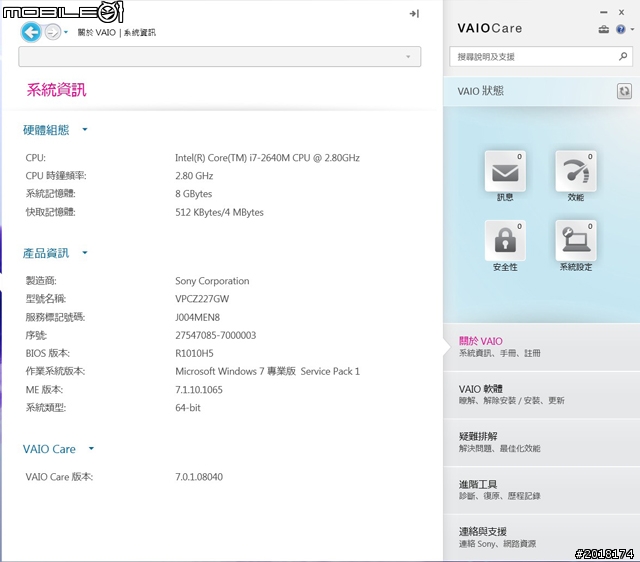Click the 64-bit system type value

(188, 407)
